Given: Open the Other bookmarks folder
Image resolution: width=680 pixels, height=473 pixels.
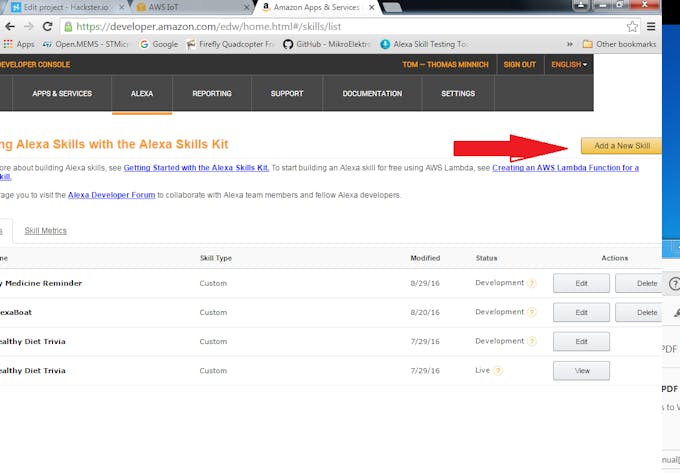Looking at the screenshot, I should pyautogui.click(x=619, y=44).
